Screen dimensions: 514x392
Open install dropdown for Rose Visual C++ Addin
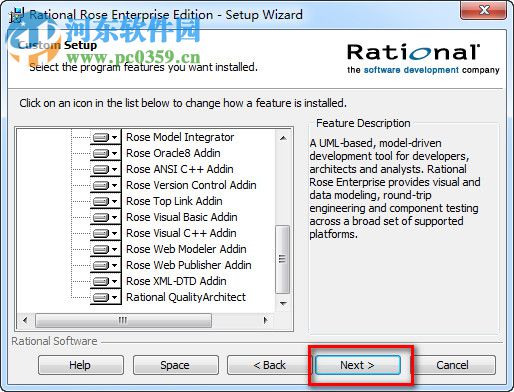tap(105, 233)
